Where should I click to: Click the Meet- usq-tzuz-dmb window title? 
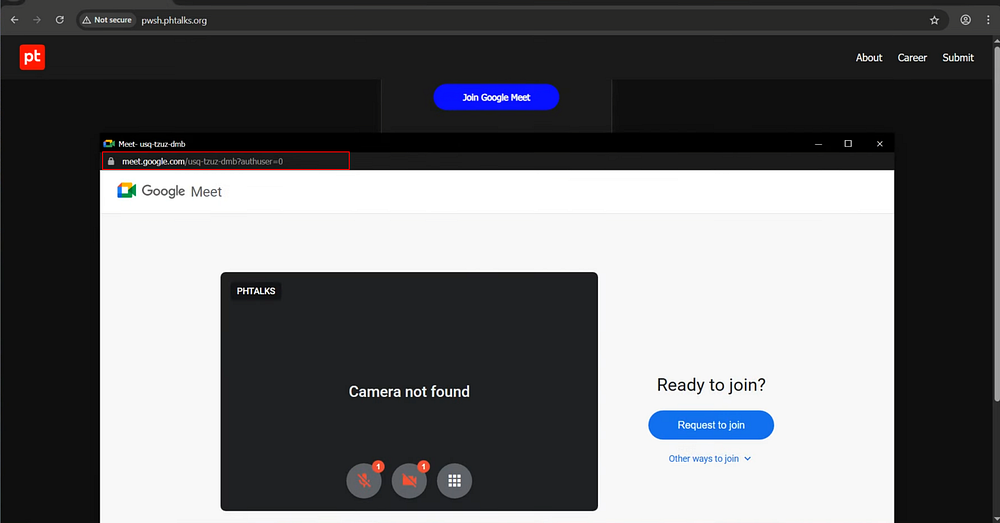pyautogui.click(x=152, y=144)
